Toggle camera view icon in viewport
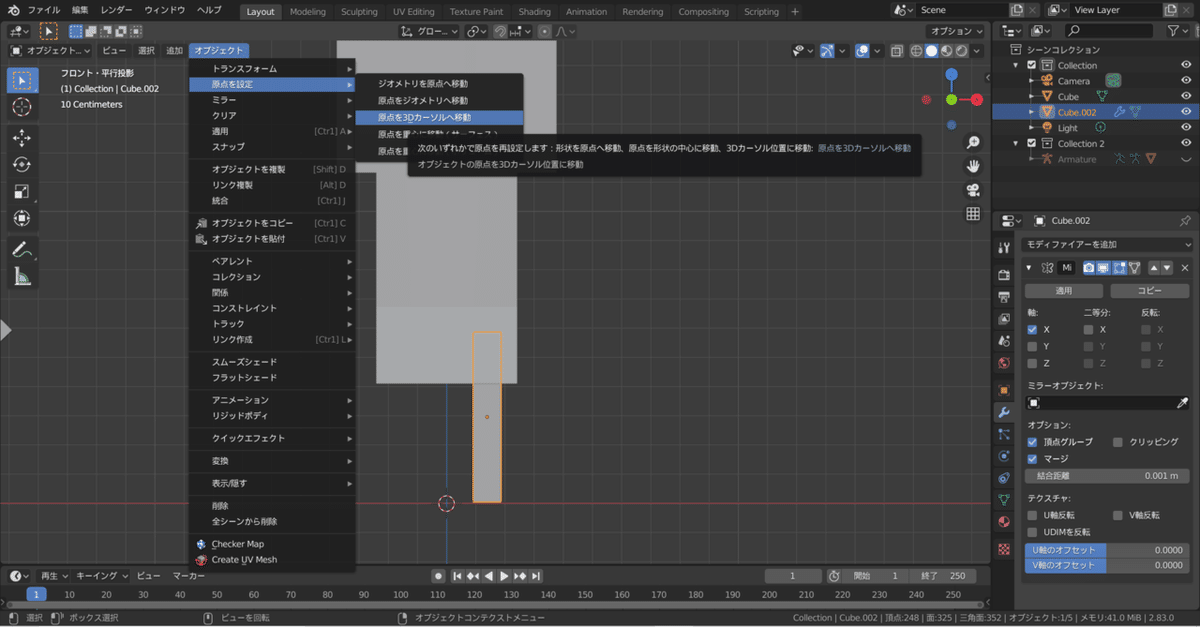This screenshot has width=1200, height=627. coord(972,190)
